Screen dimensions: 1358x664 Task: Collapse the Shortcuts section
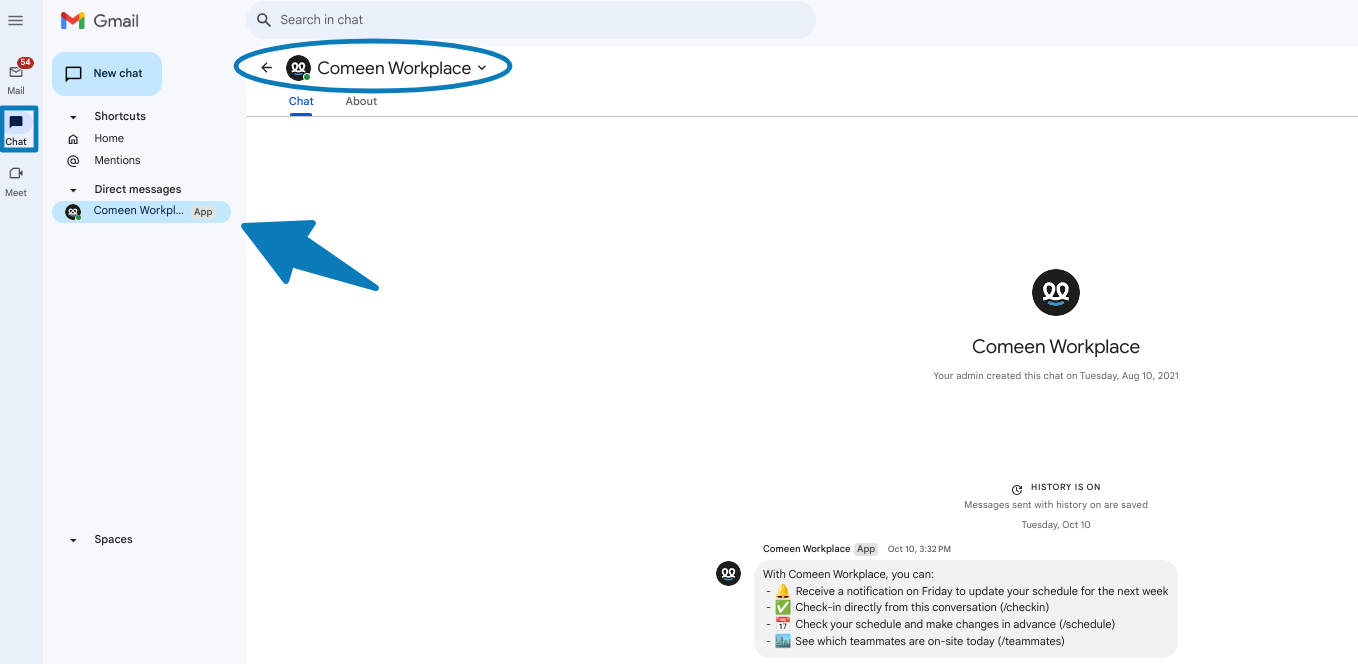(73, 117)
